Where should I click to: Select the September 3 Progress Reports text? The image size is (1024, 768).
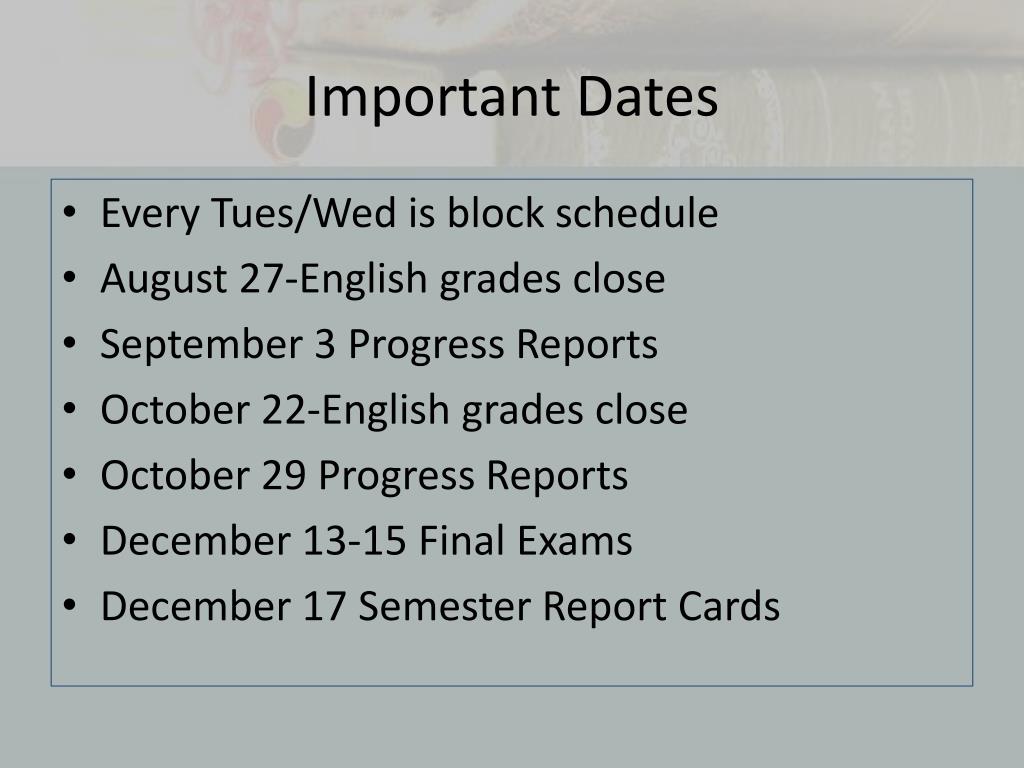(x=379, y=344)
